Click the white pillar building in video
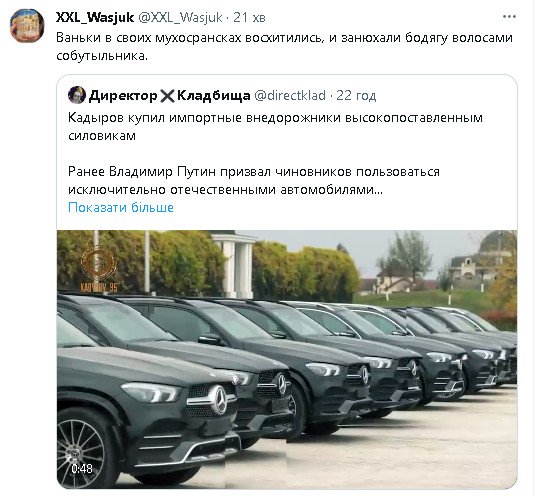Image resolution: width=535 pixels, height=496 pixels. point(236,264)
